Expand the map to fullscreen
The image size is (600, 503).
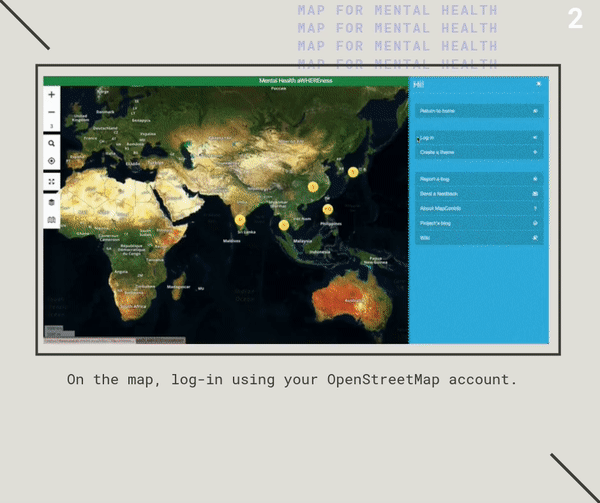pos(52,182)
